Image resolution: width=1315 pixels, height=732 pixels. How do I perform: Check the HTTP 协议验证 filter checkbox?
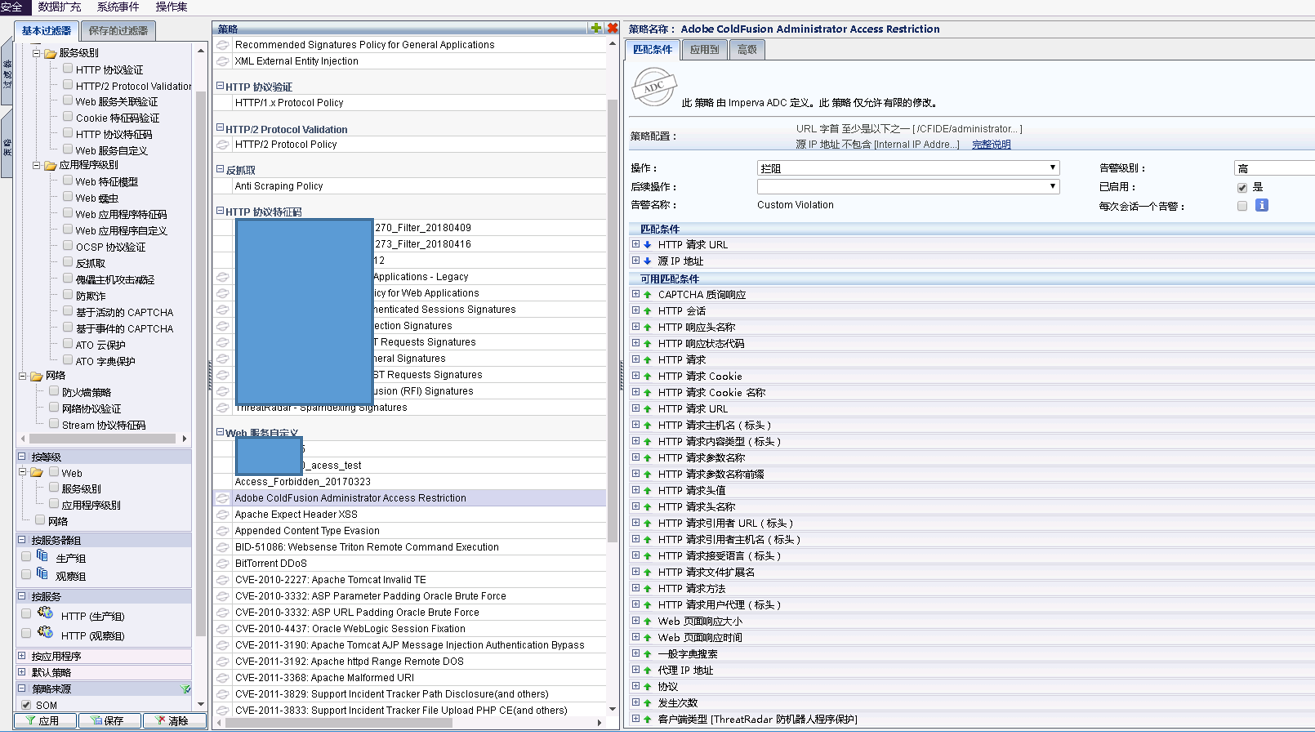click(x=68, y=69)
